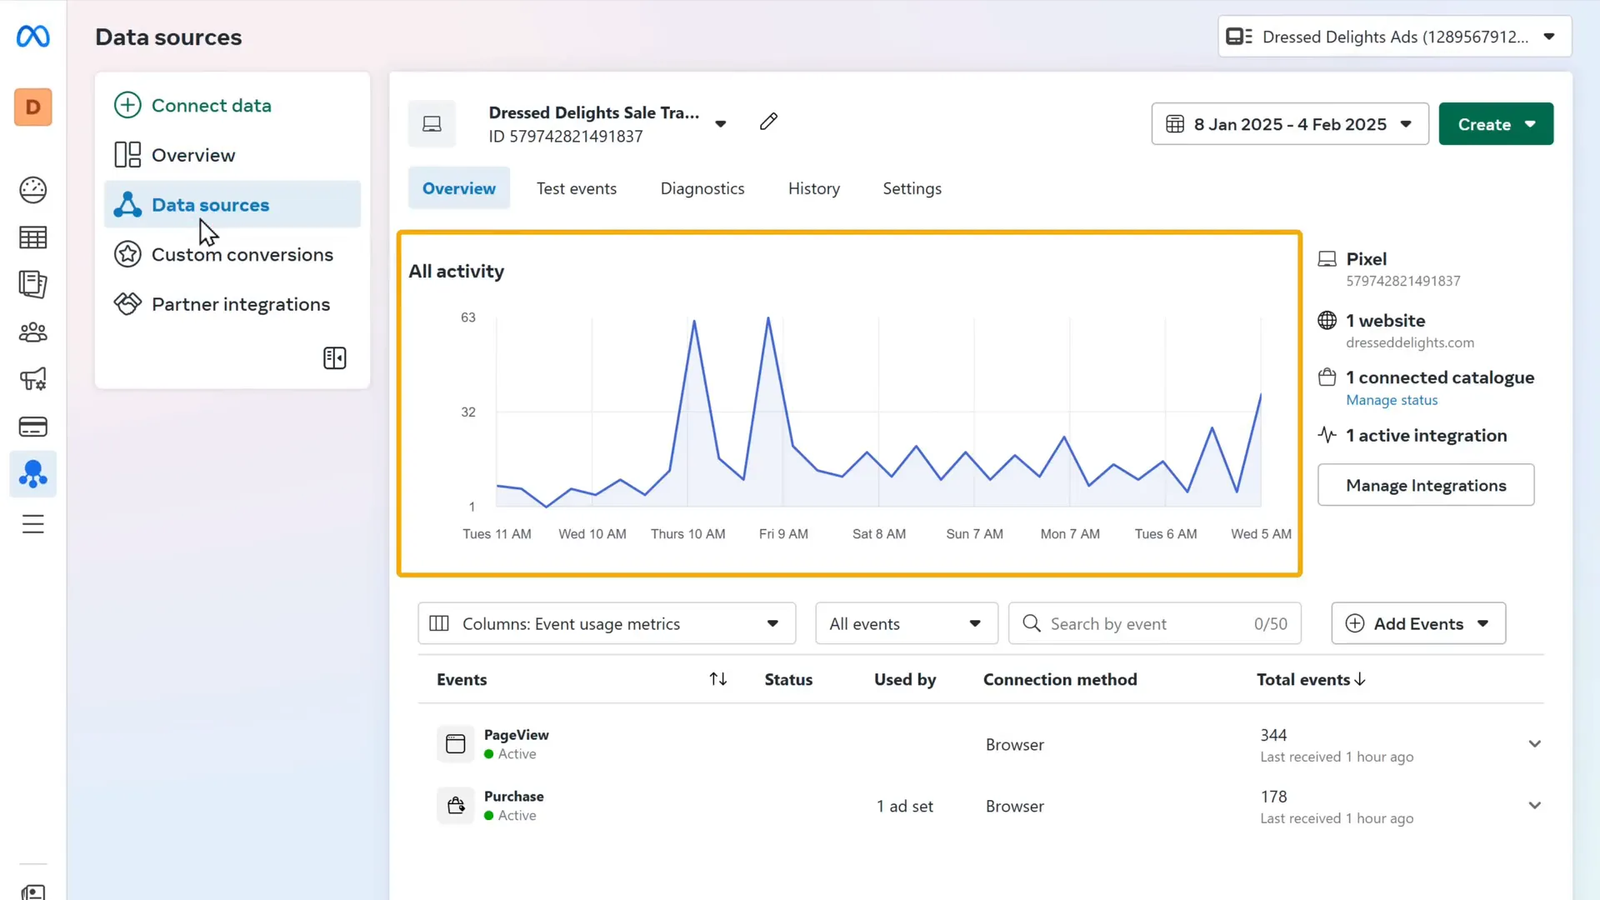Sort by Total events column
1600x900 pixels.
pos(1311,679)
